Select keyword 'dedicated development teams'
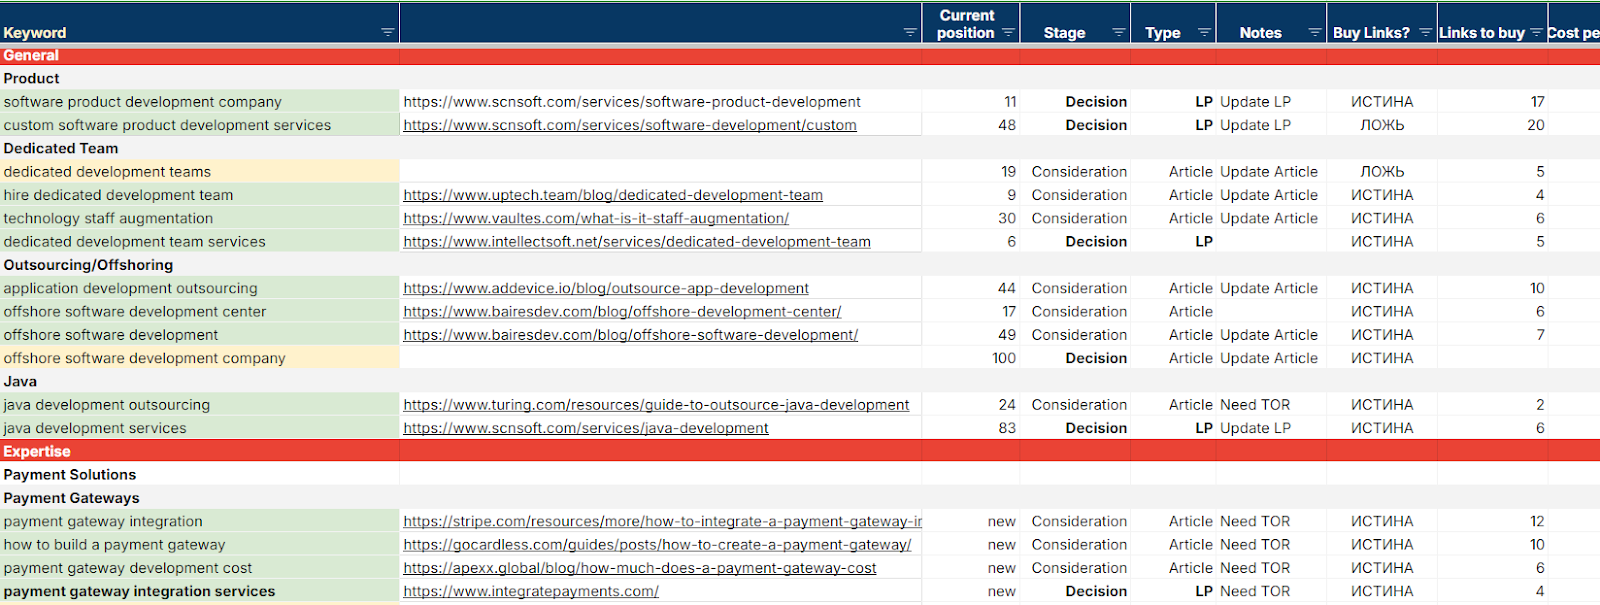 coord(107,172)
